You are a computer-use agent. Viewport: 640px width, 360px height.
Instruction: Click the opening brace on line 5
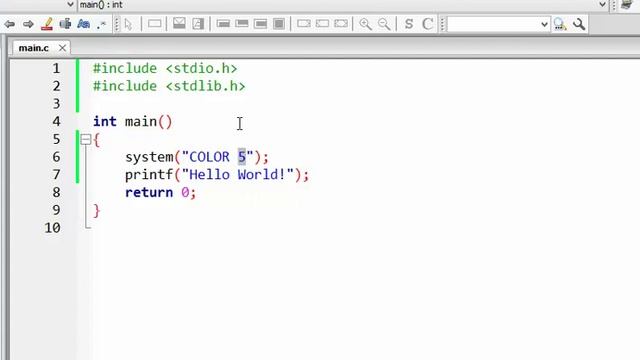pyautogui.click(x=97, y=140)
